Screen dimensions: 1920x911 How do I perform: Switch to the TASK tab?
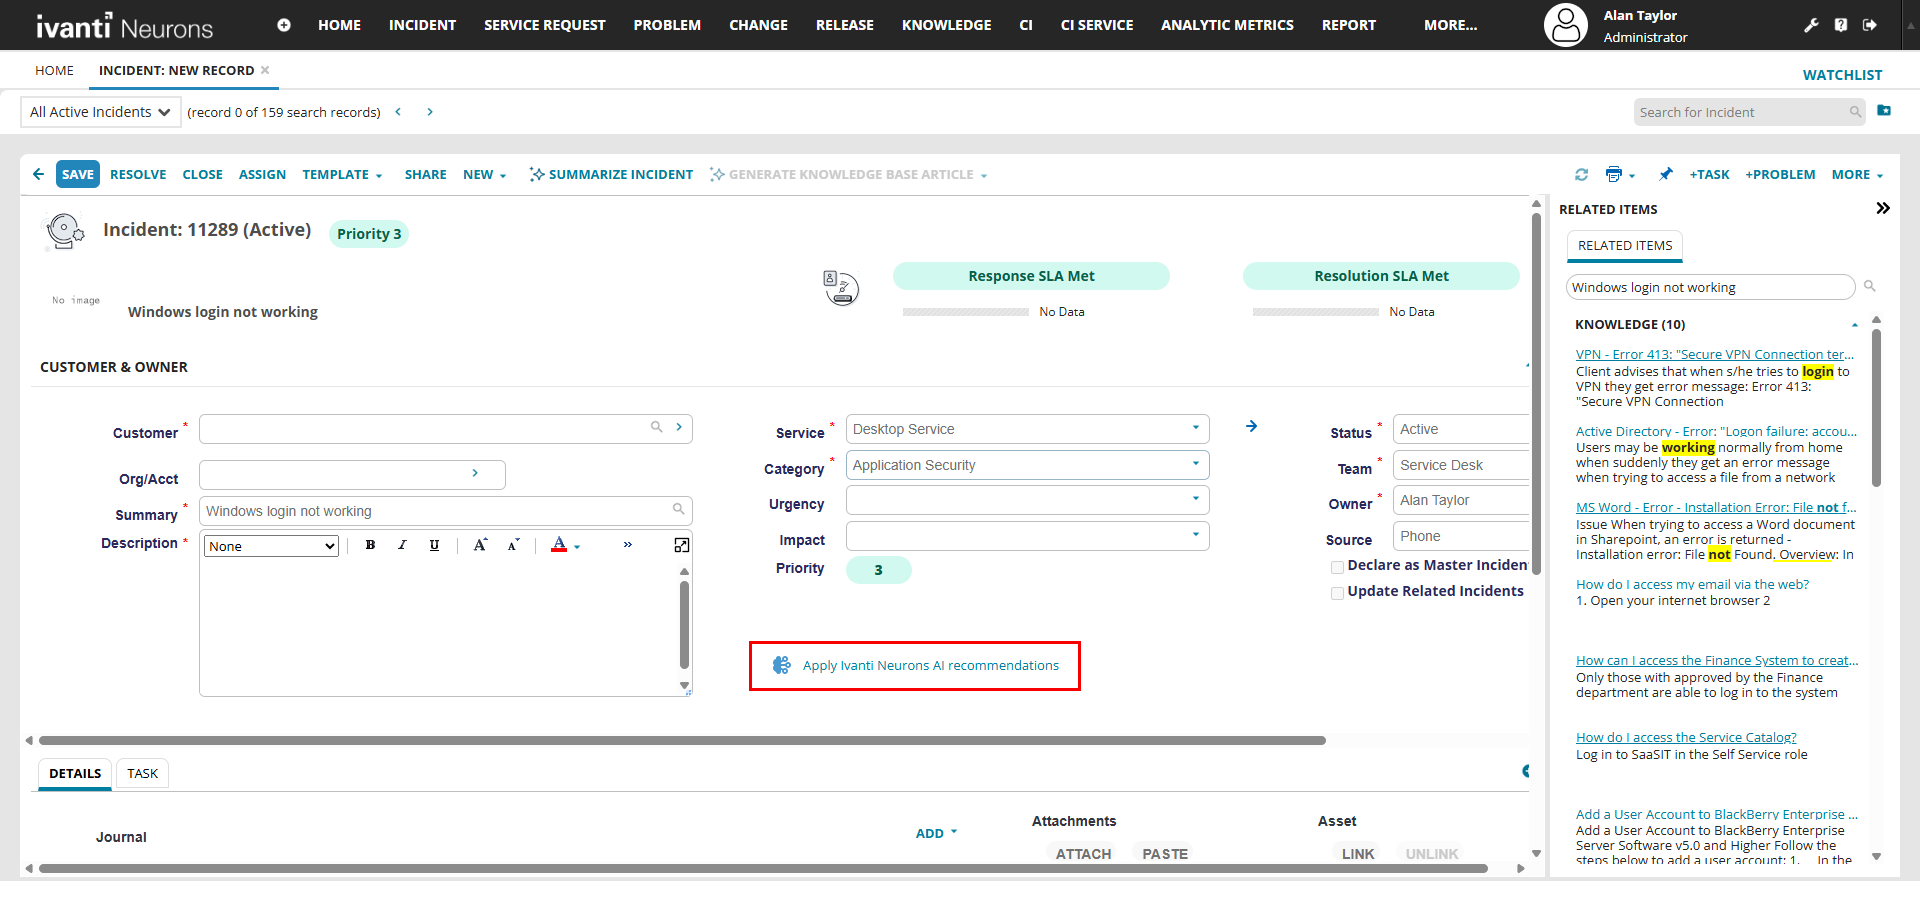142,773
